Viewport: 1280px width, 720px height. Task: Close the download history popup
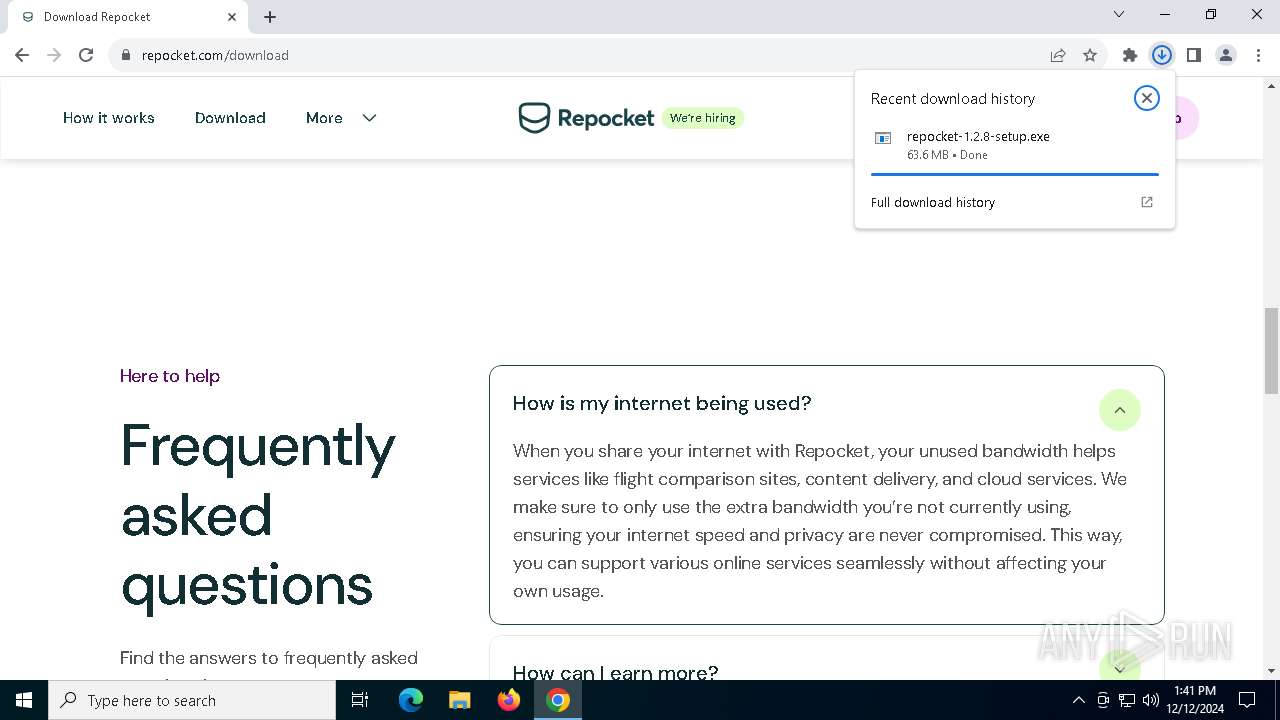tap(1147, 98)
